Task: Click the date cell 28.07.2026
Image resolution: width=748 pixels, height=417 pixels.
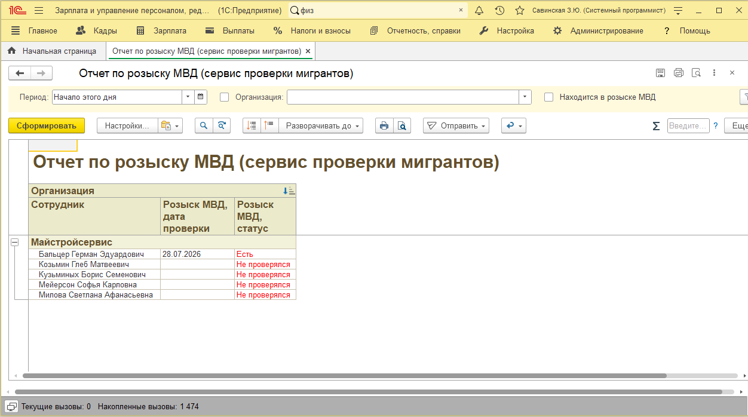Action: (x=197, y=254)
